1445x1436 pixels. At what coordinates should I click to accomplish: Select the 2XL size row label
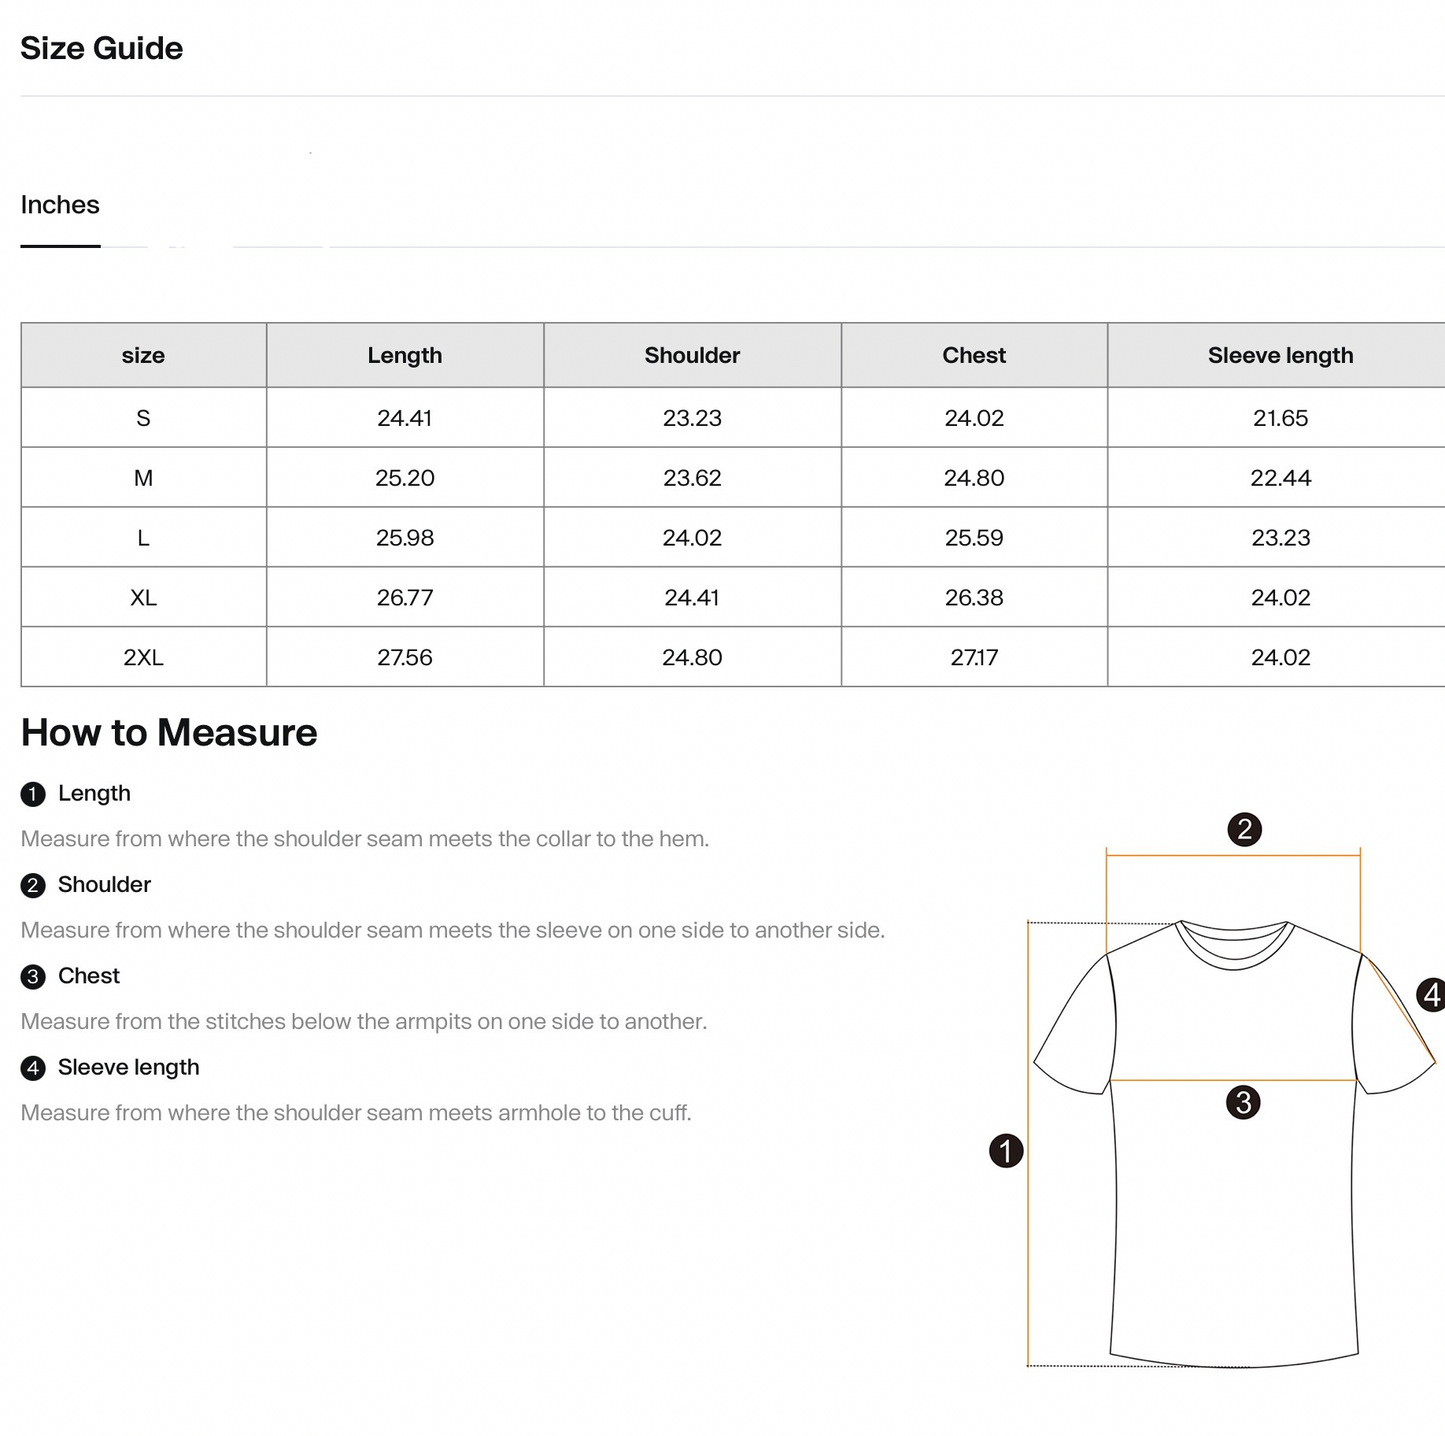click(x=143, y=657)
